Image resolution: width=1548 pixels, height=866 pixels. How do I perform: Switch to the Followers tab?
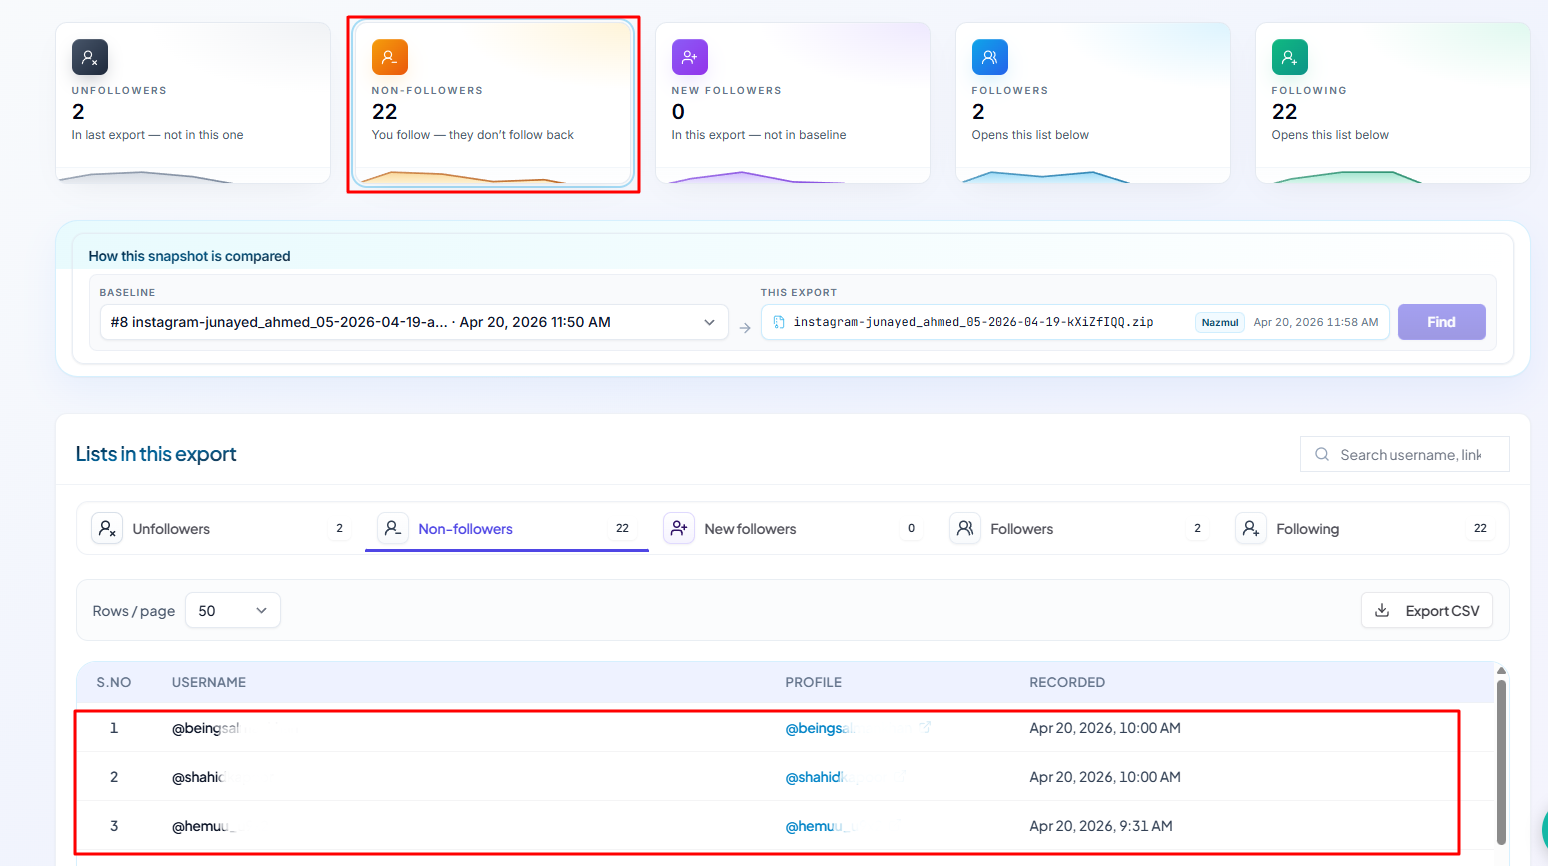[x=1078, y=528]
